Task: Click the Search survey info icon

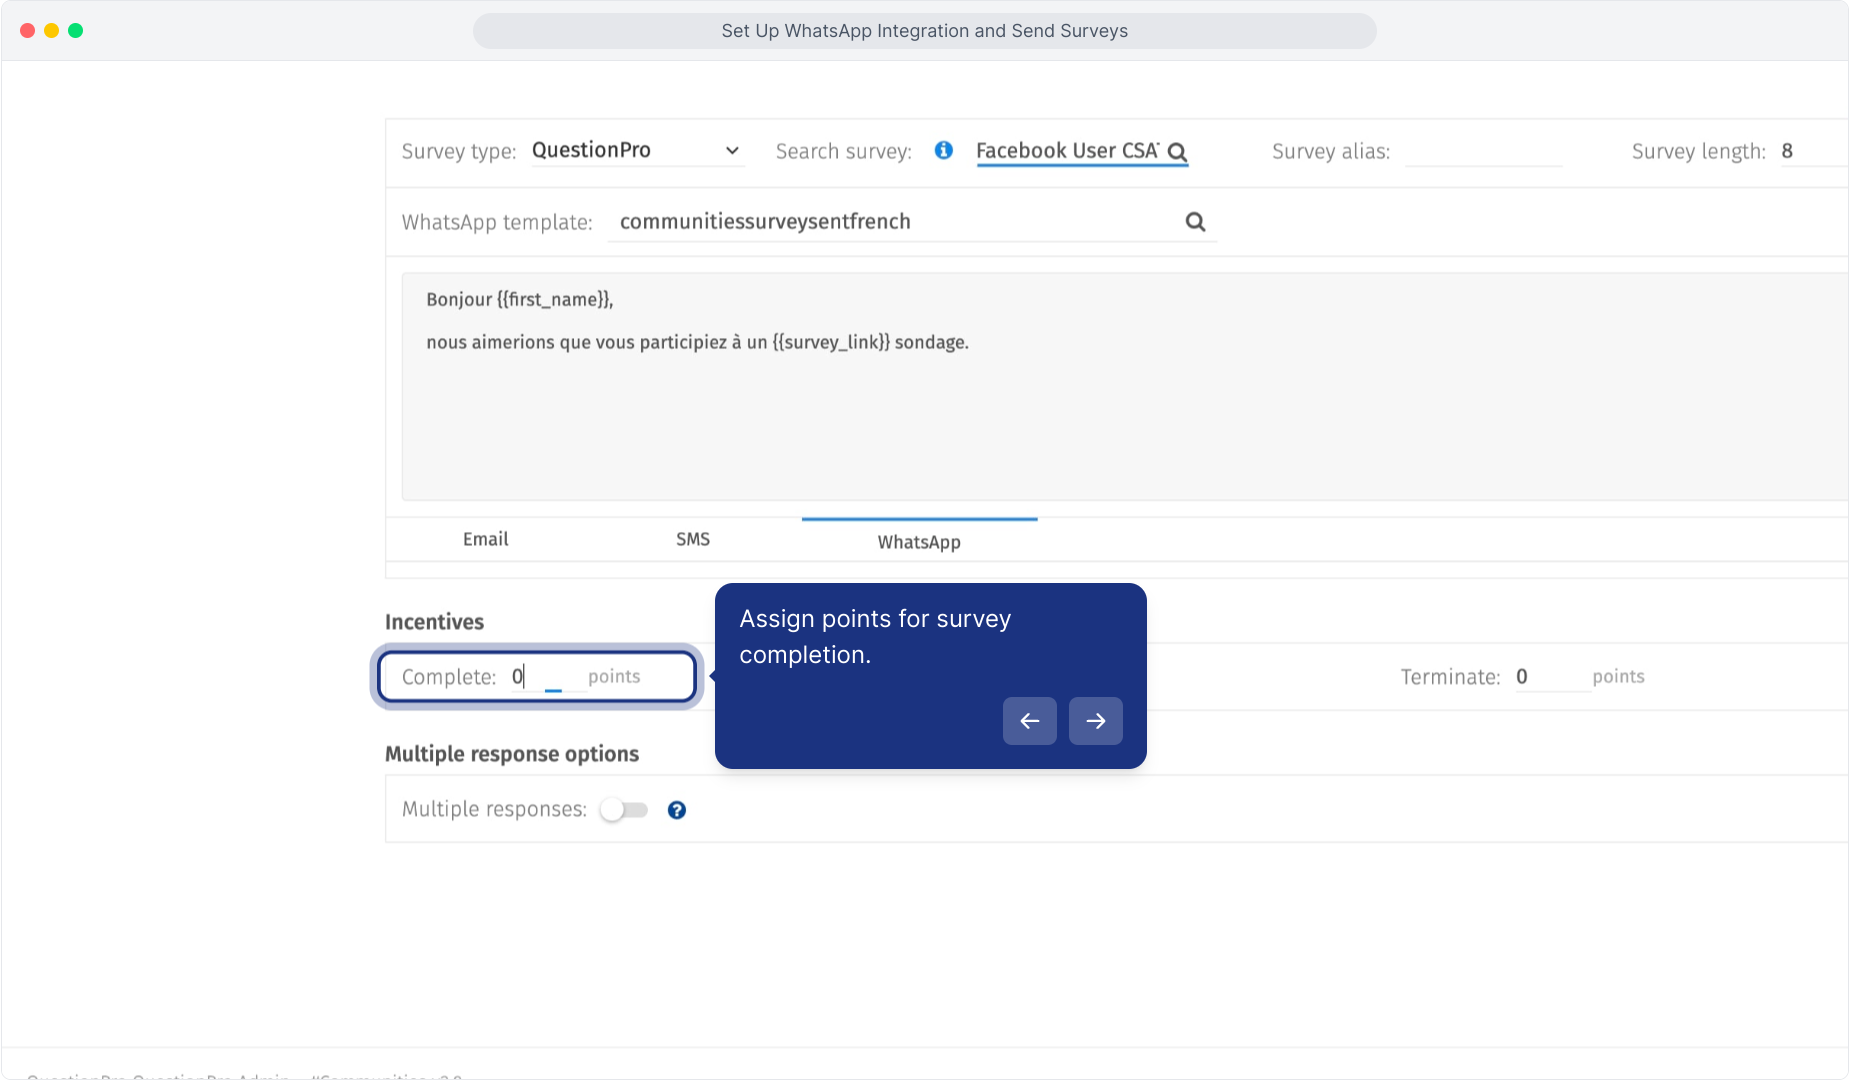Action: pyautogui.click(x=943, y=150)
